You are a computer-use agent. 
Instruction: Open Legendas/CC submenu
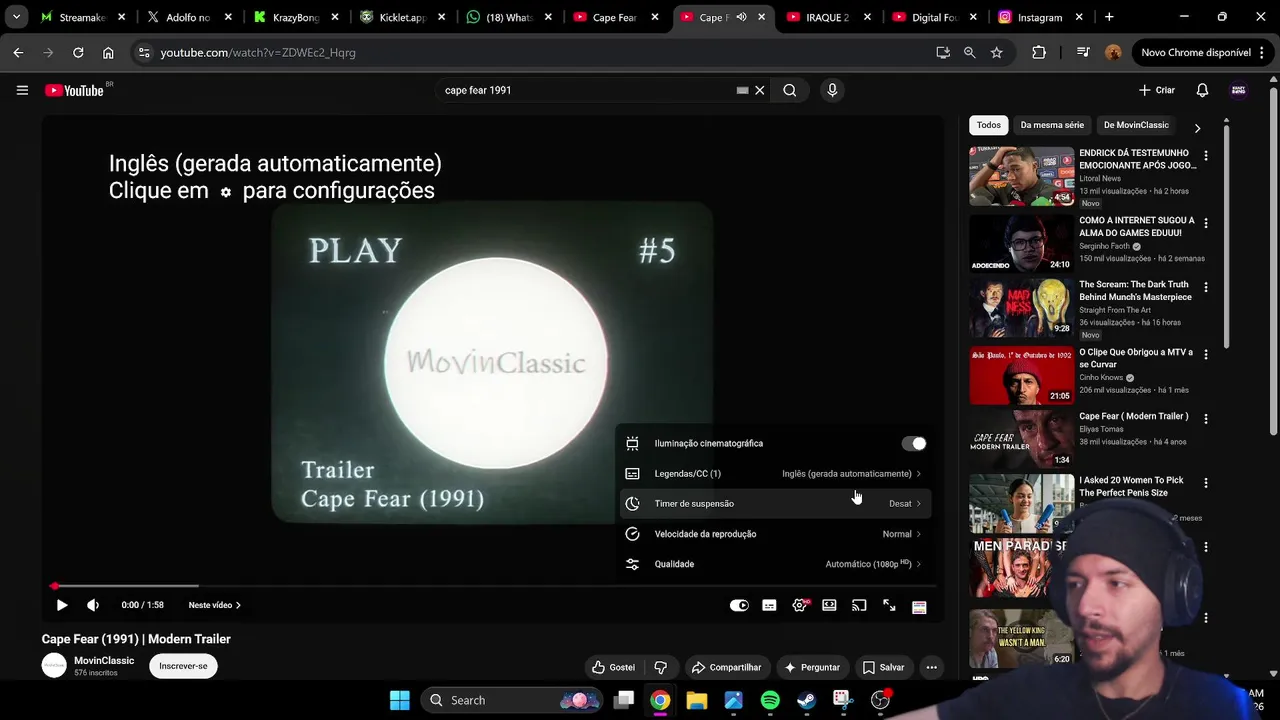point(775,474)
